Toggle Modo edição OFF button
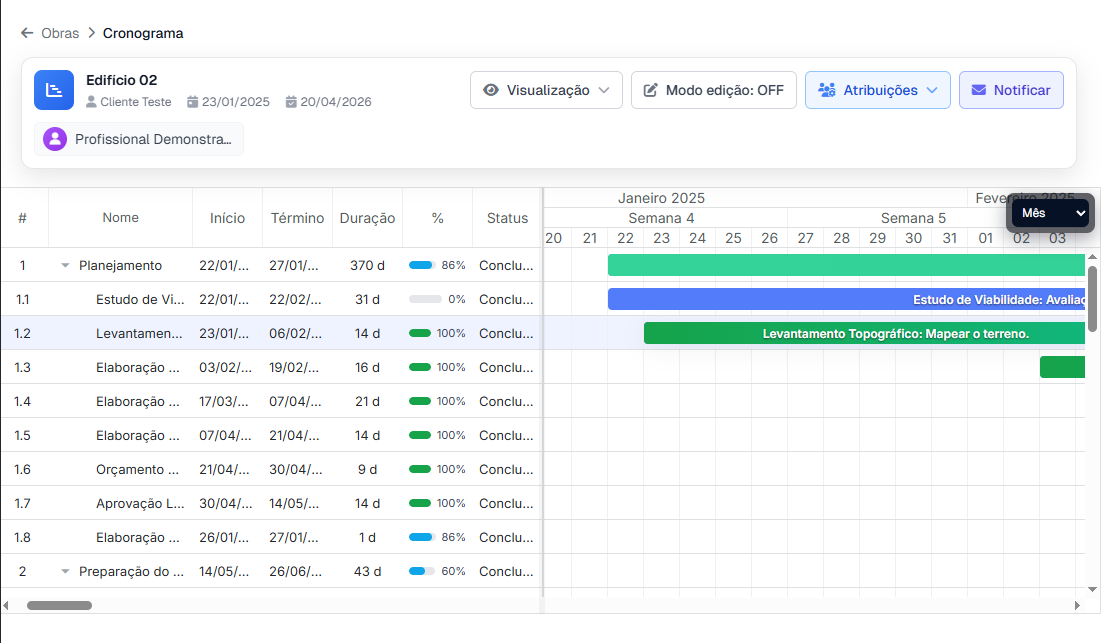 [713, 90]
